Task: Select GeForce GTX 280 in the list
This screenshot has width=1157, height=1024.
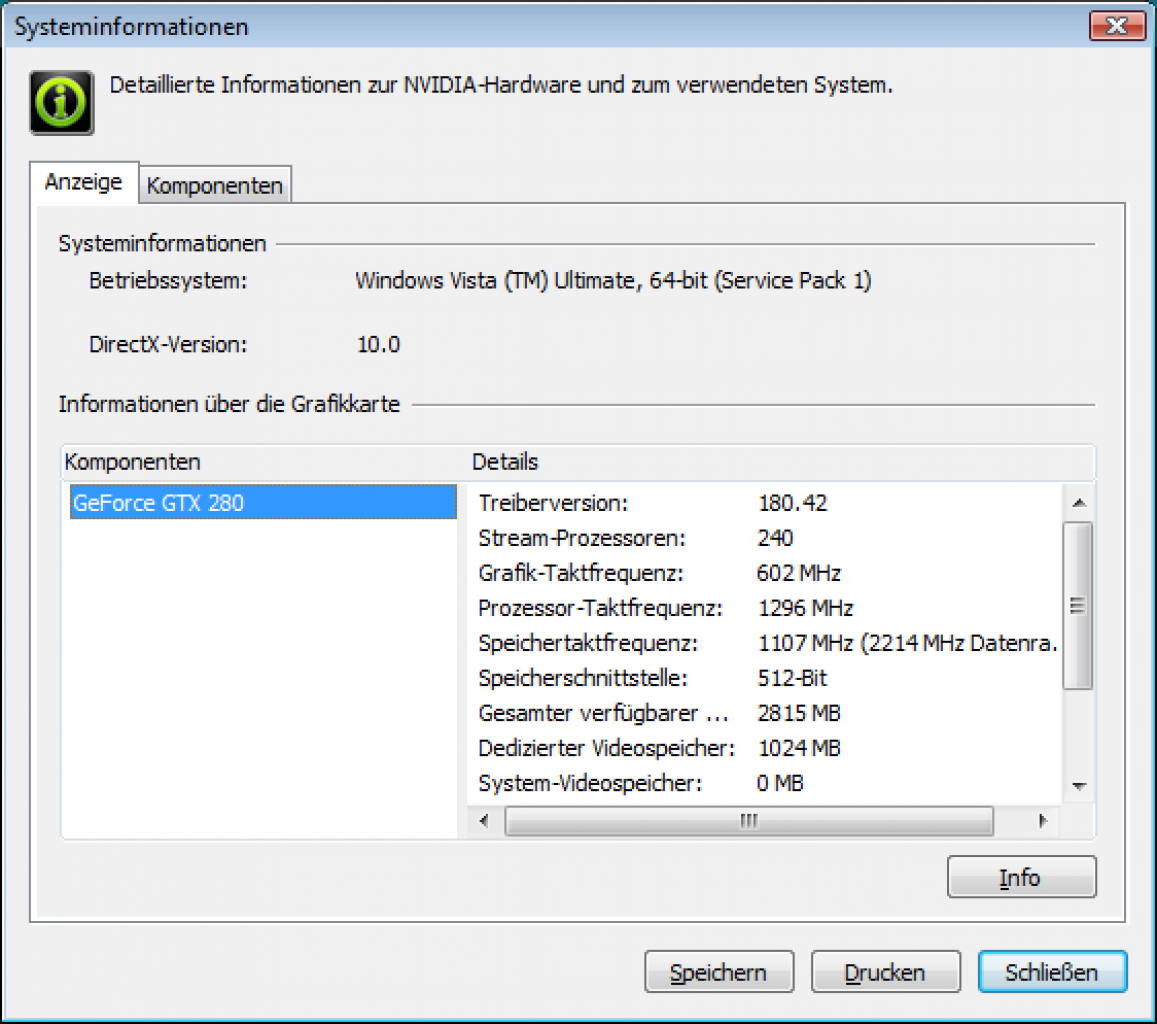Action: (263, 502)
